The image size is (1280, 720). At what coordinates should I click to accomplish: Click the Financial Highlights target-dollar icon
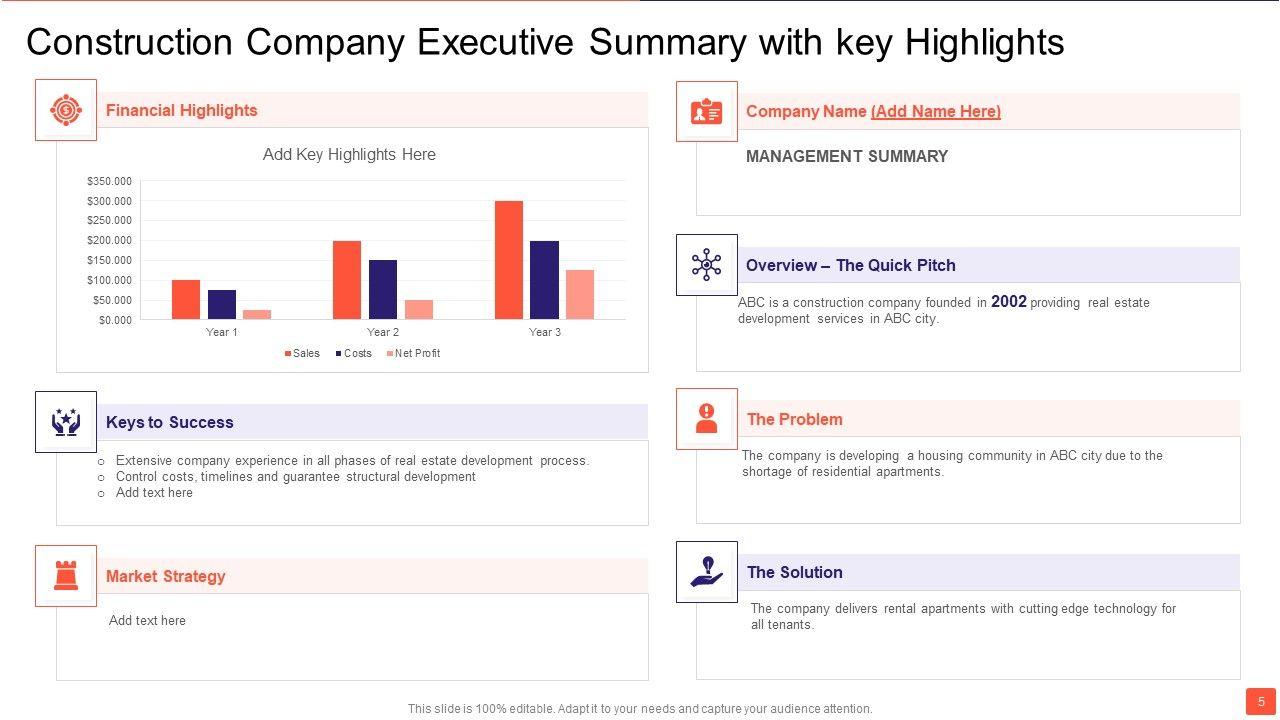(x=66, y=110)
